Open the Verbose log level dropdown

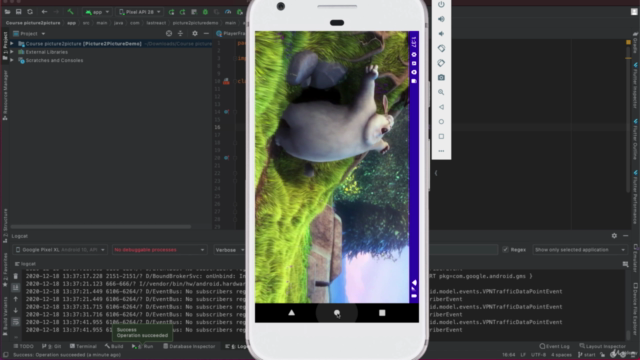[229, 250]
